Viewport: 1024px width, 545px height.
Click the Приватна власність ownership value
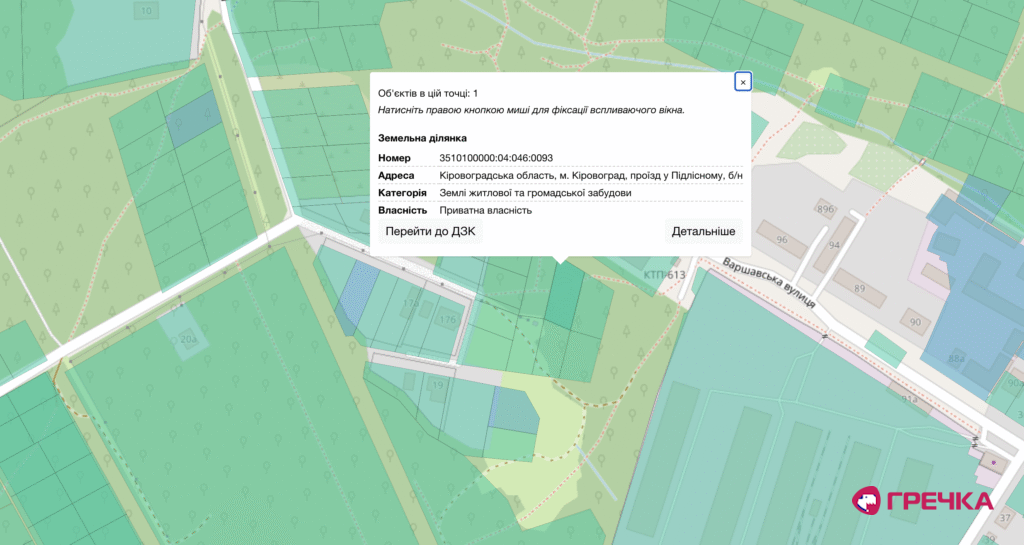point(485,210)
